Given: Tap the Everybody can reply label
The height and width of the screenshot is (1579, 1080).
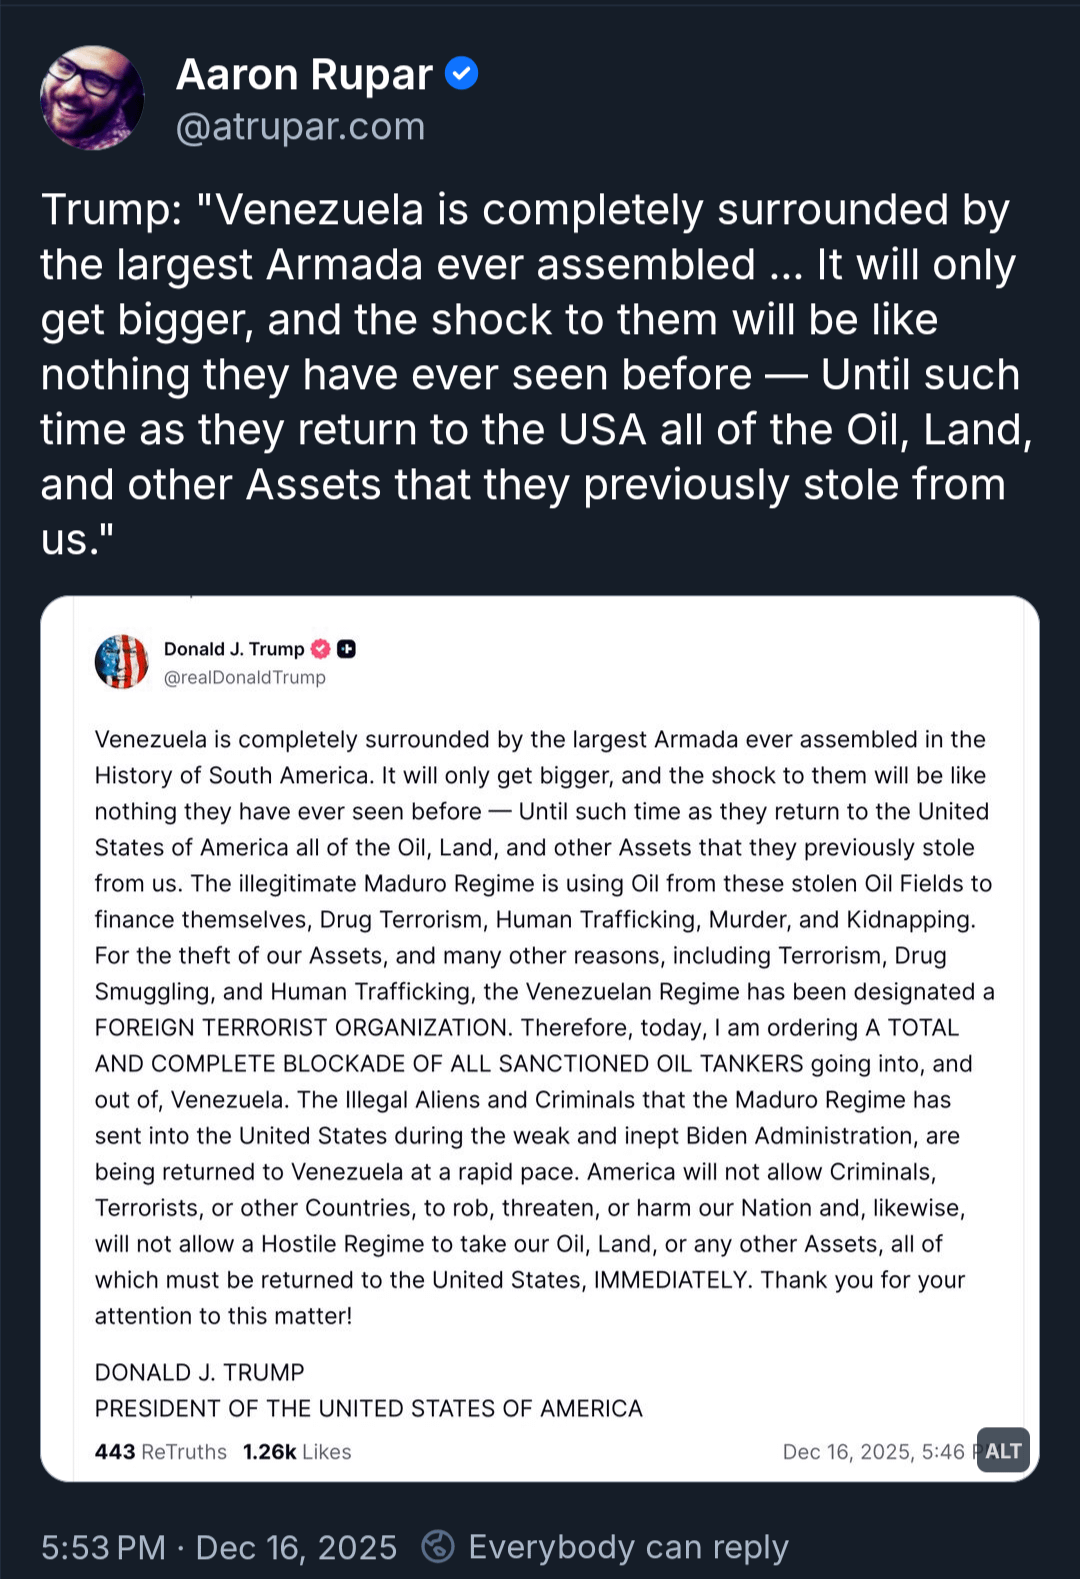Looking at the screenshot, I should pos(628,1547).
